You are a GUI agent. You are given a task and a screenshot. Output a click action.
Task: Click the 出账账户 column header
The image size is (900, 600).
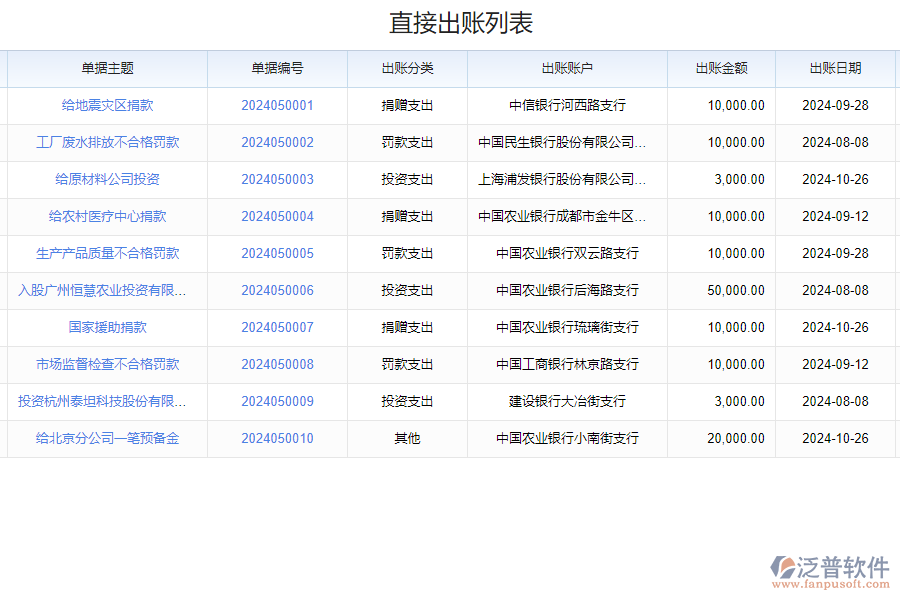567,68
